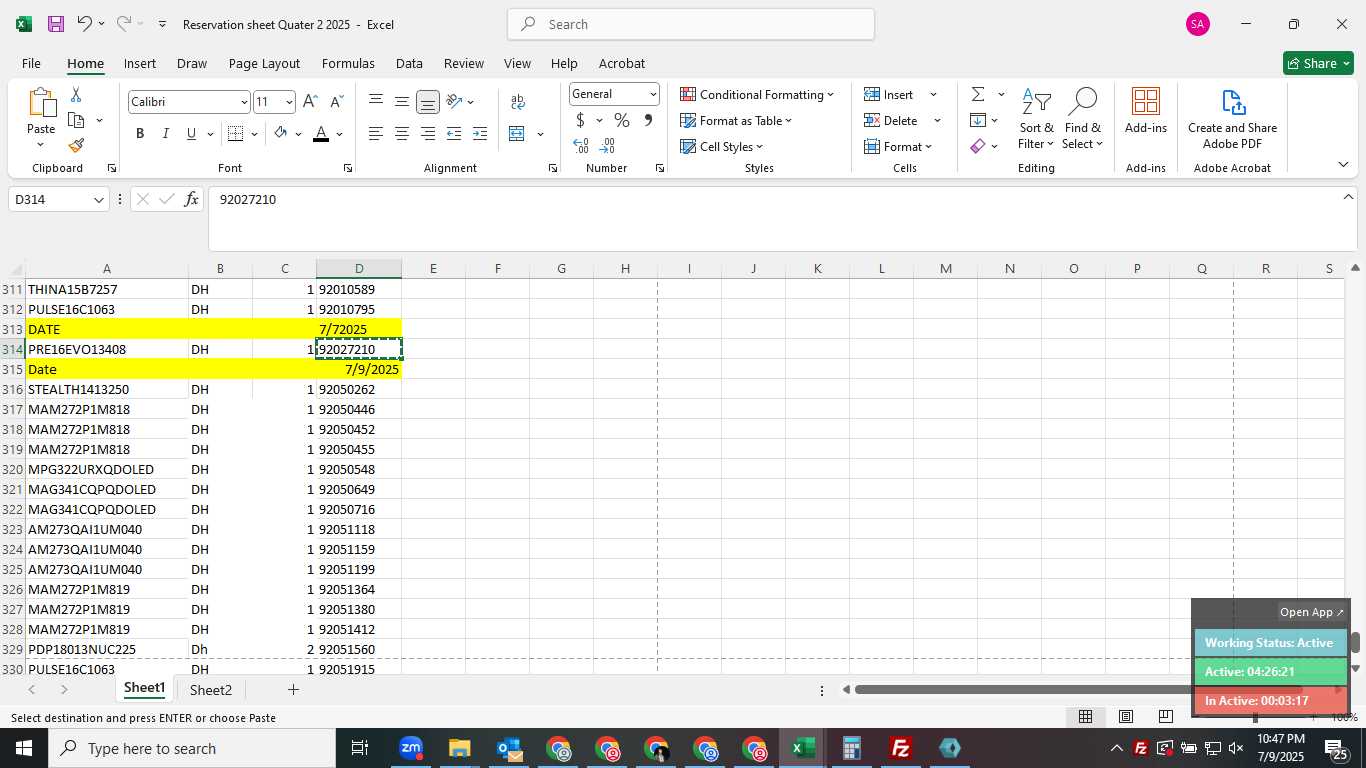
Task: Apply Percent Style format
Action: [622, 120]
